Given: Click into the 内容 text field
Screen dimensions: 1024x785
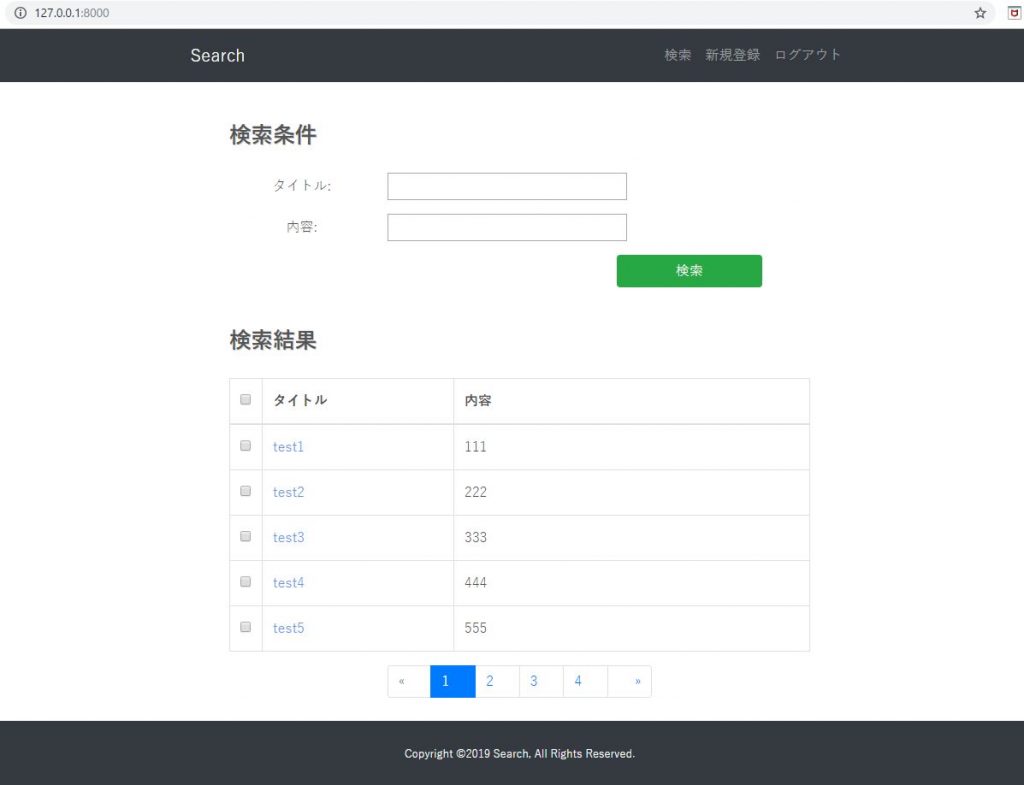Looking at the screenshot, I should [506, 228].
